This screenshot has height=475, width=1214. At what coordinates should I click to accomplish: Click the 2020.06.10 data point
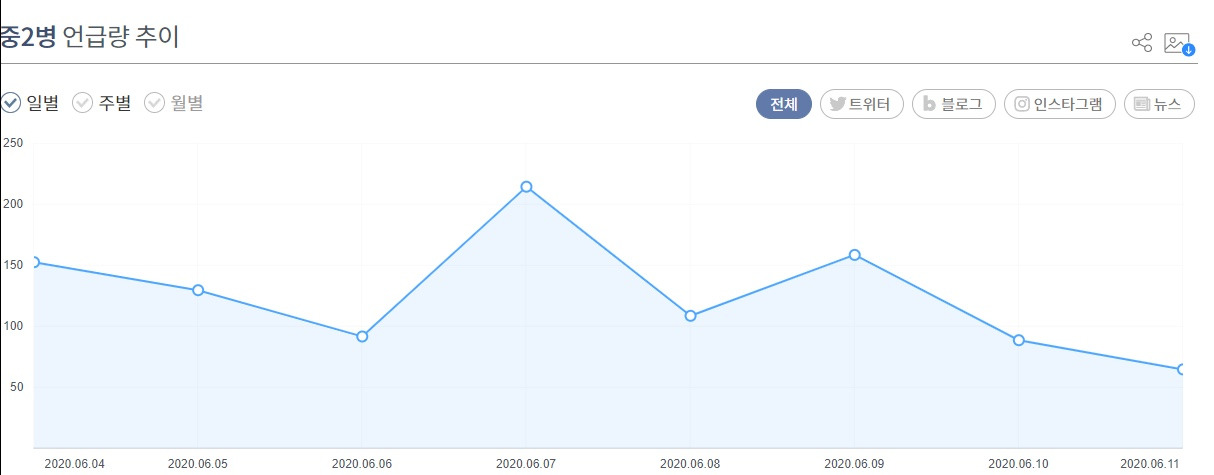point(1018,340)
